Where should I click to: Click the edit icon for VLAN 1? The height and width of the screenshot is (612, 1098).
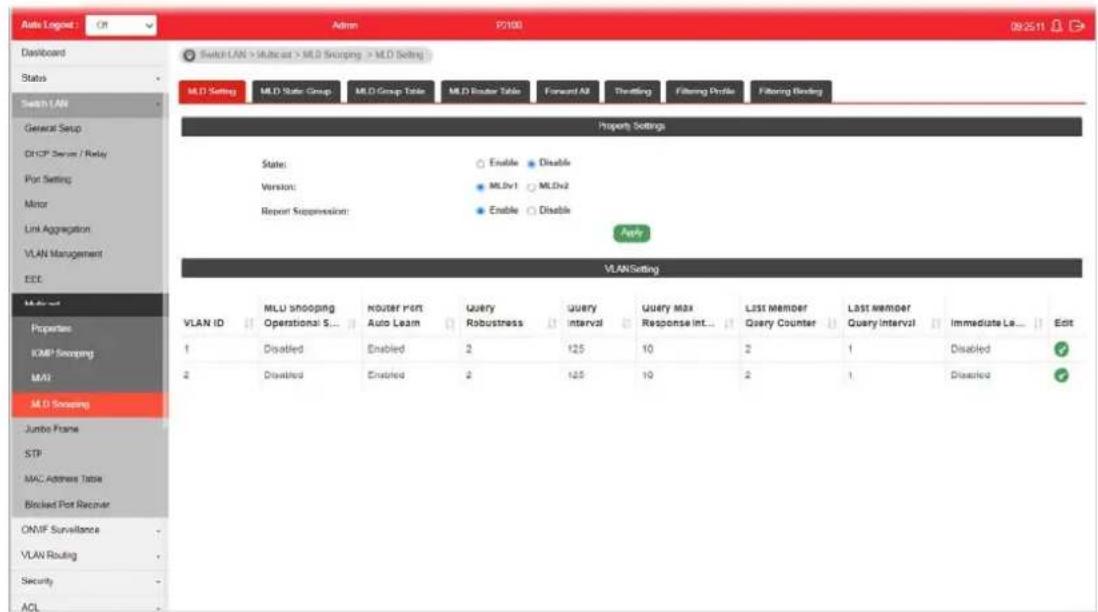[x=1061, y=349]
